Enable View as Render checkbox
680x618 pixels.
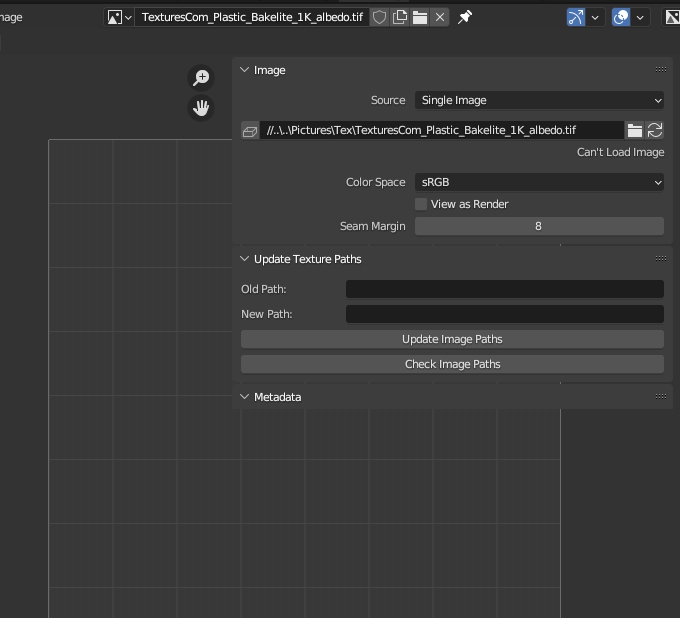[421, 204]
